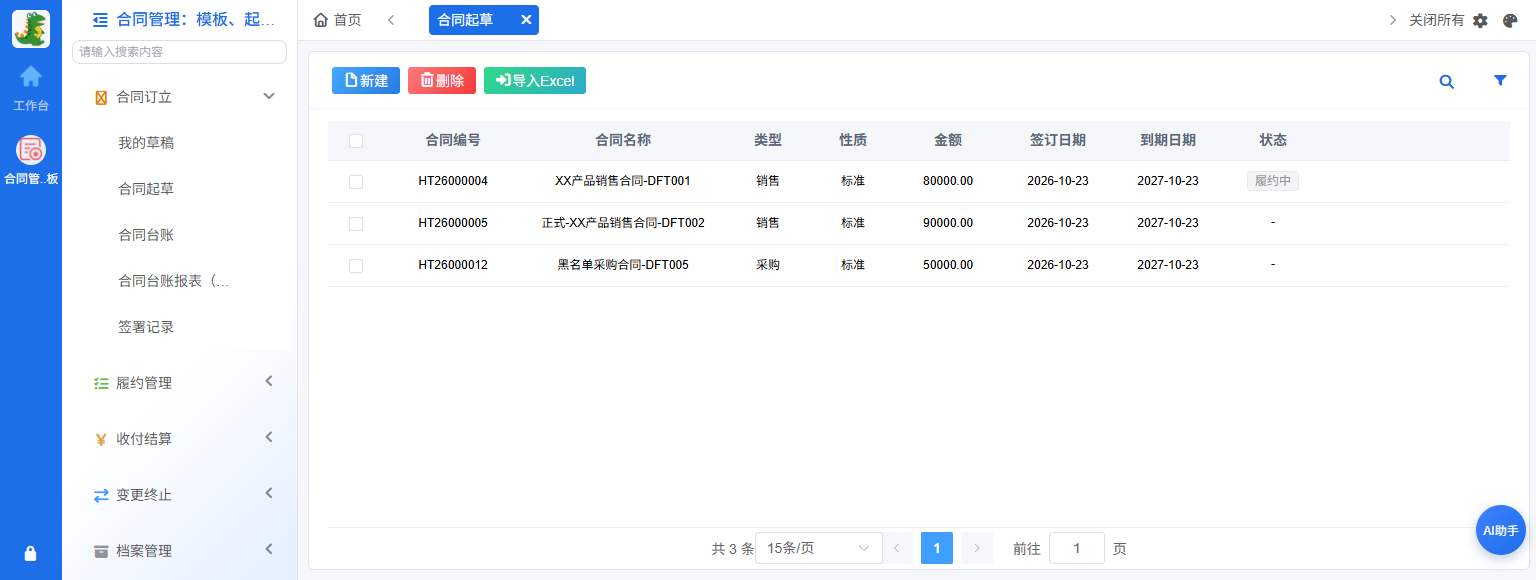Click the 新建 button

tap(366, 81)
